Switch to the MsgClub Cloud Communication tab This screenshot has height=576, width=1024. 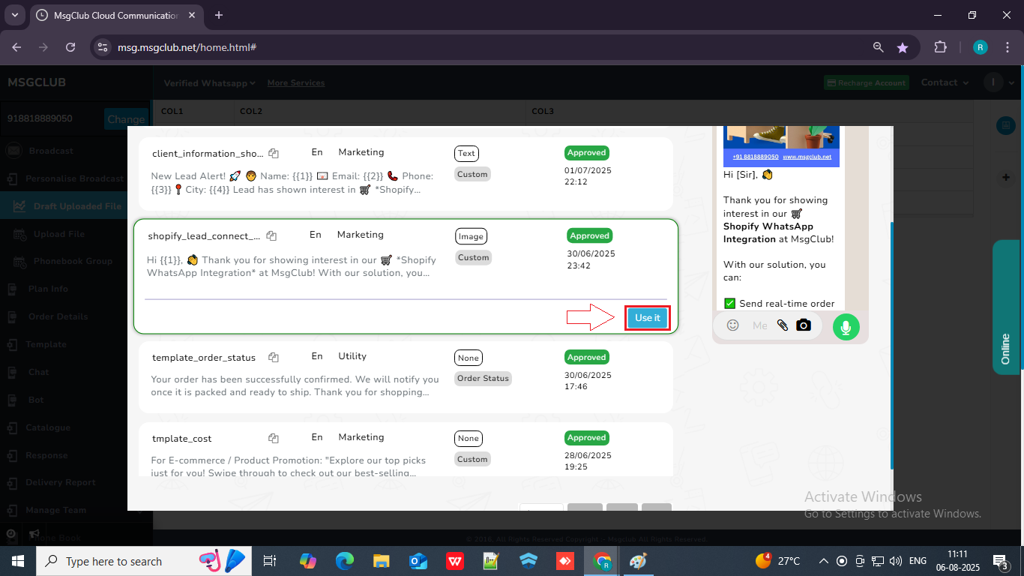[x=116, y=15]
